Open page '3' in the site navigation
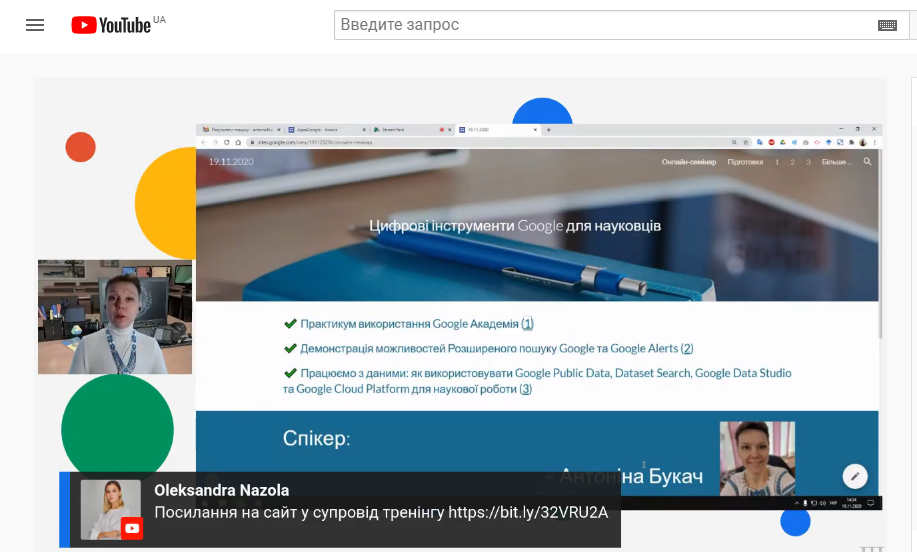The image size is (917, 552). click(808, 162)
